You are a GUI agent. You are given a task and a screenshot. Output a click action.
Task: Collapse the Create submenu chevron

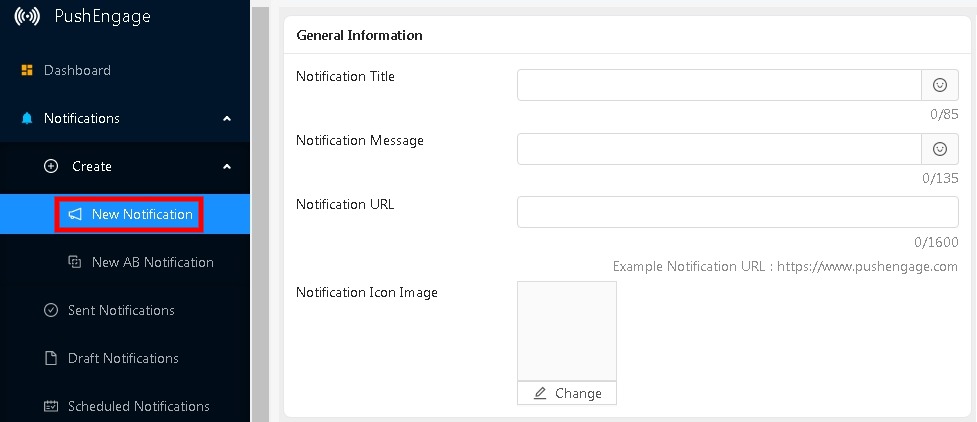tap(227, 166)
